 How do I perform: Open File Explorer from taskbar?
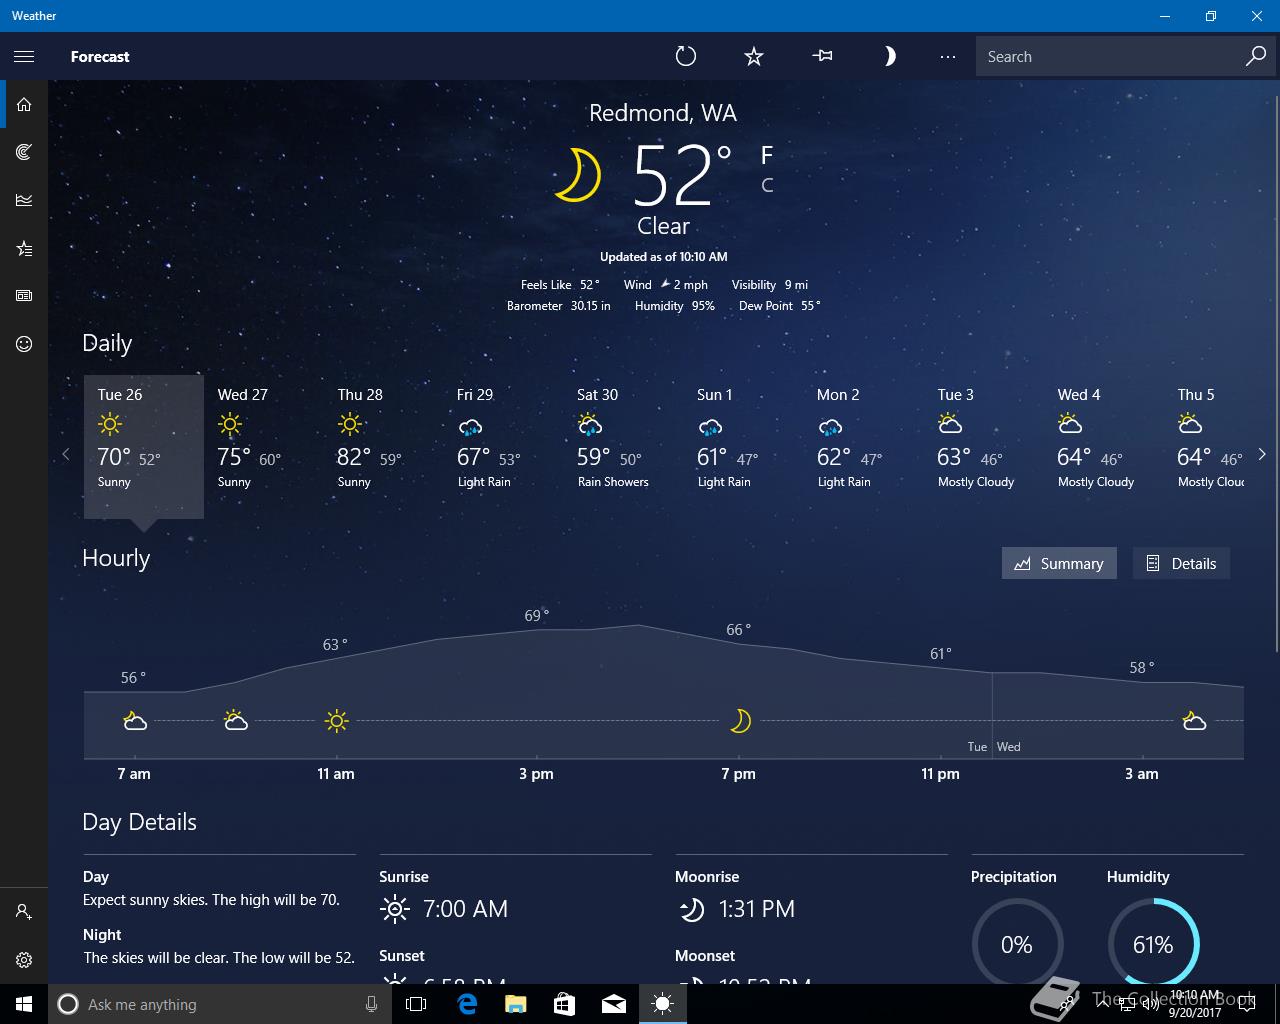(x=515, y=1004)
